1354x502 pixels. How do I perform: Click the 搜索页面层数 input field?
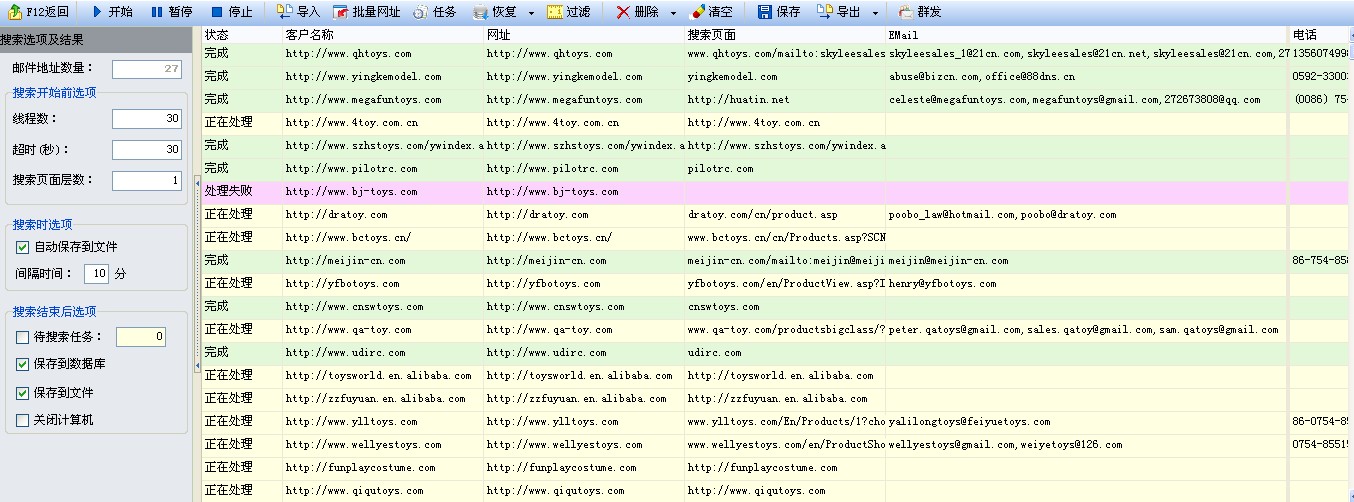click(147, 181)
